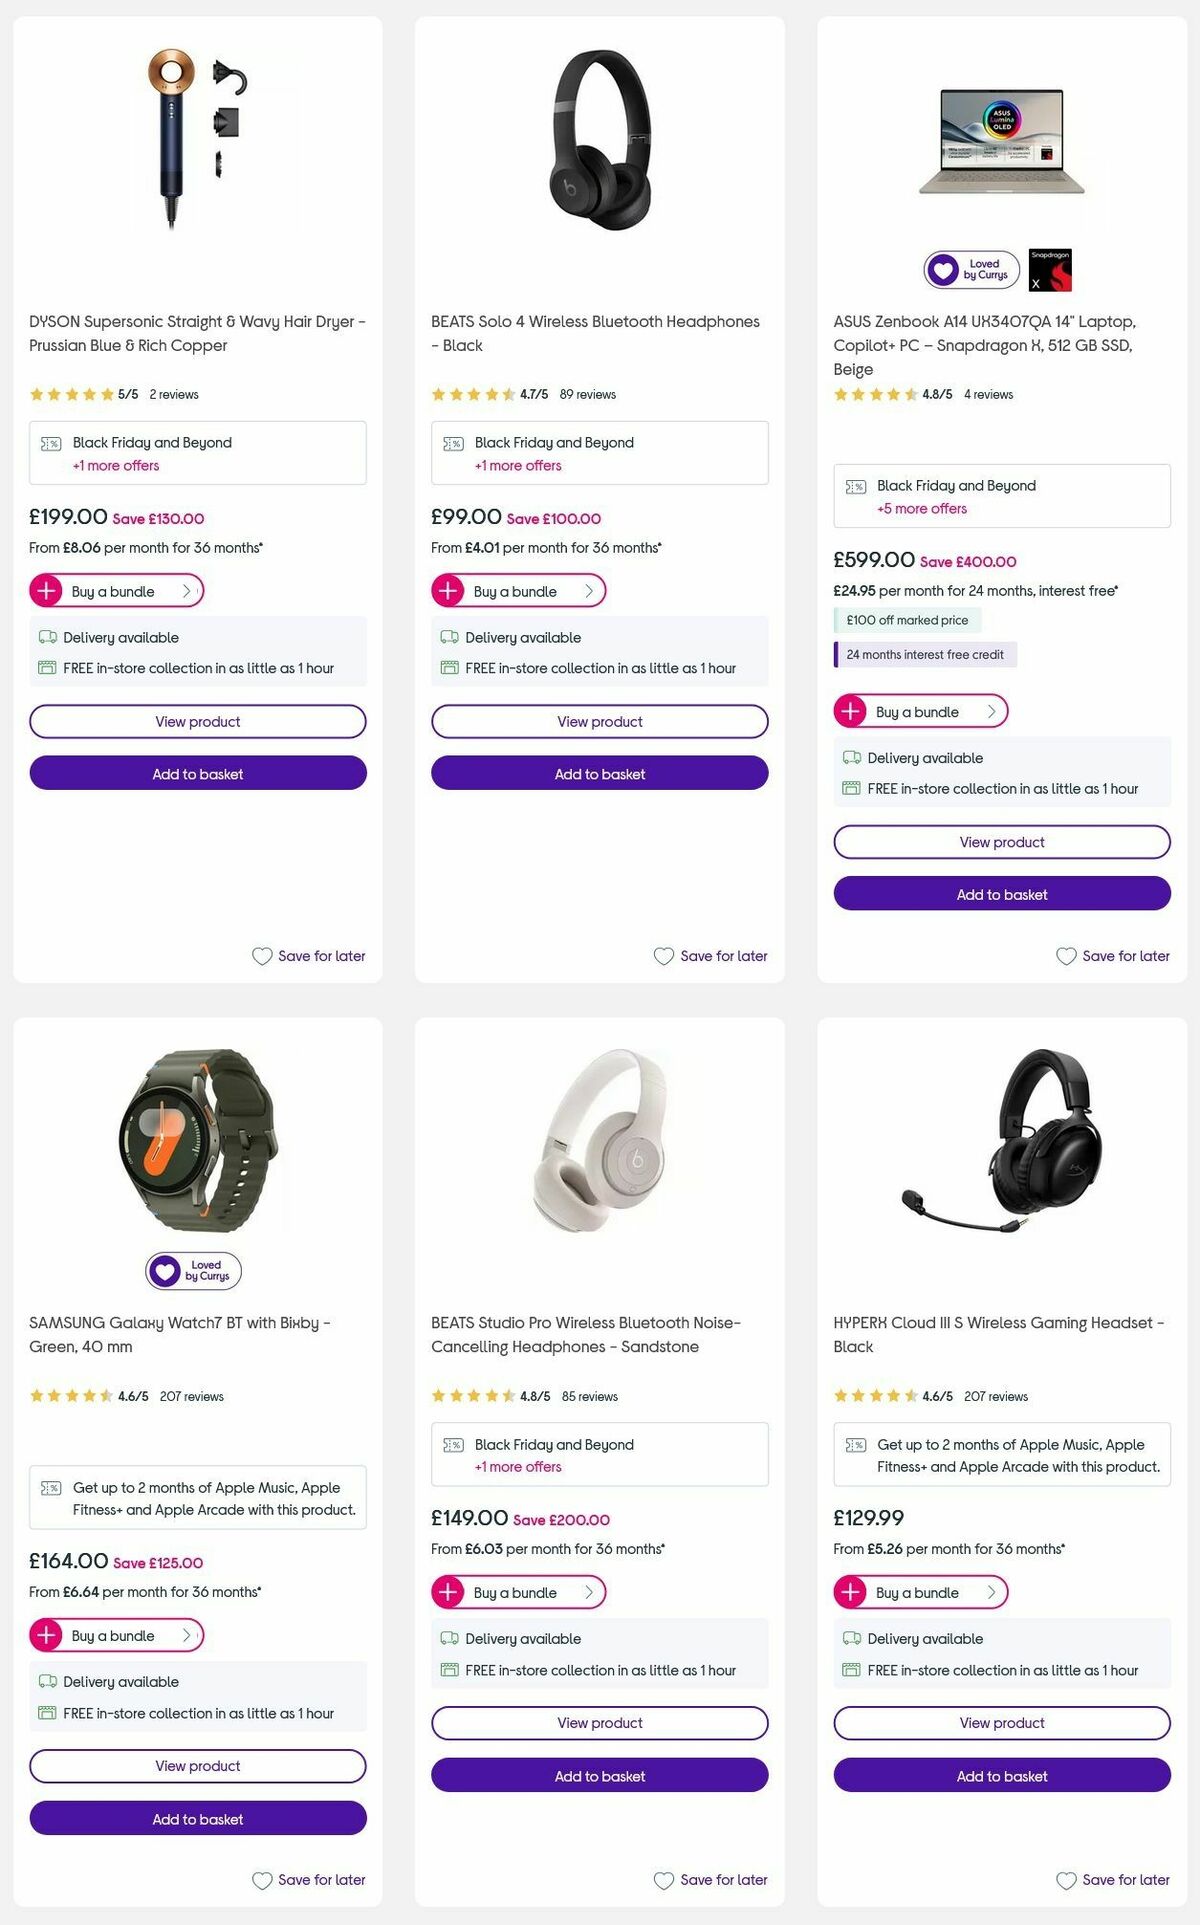Open Buy a bundle chevron on Dyson hair dryer
Viewport: 1200px width, 1925px height.
(189, 591)
